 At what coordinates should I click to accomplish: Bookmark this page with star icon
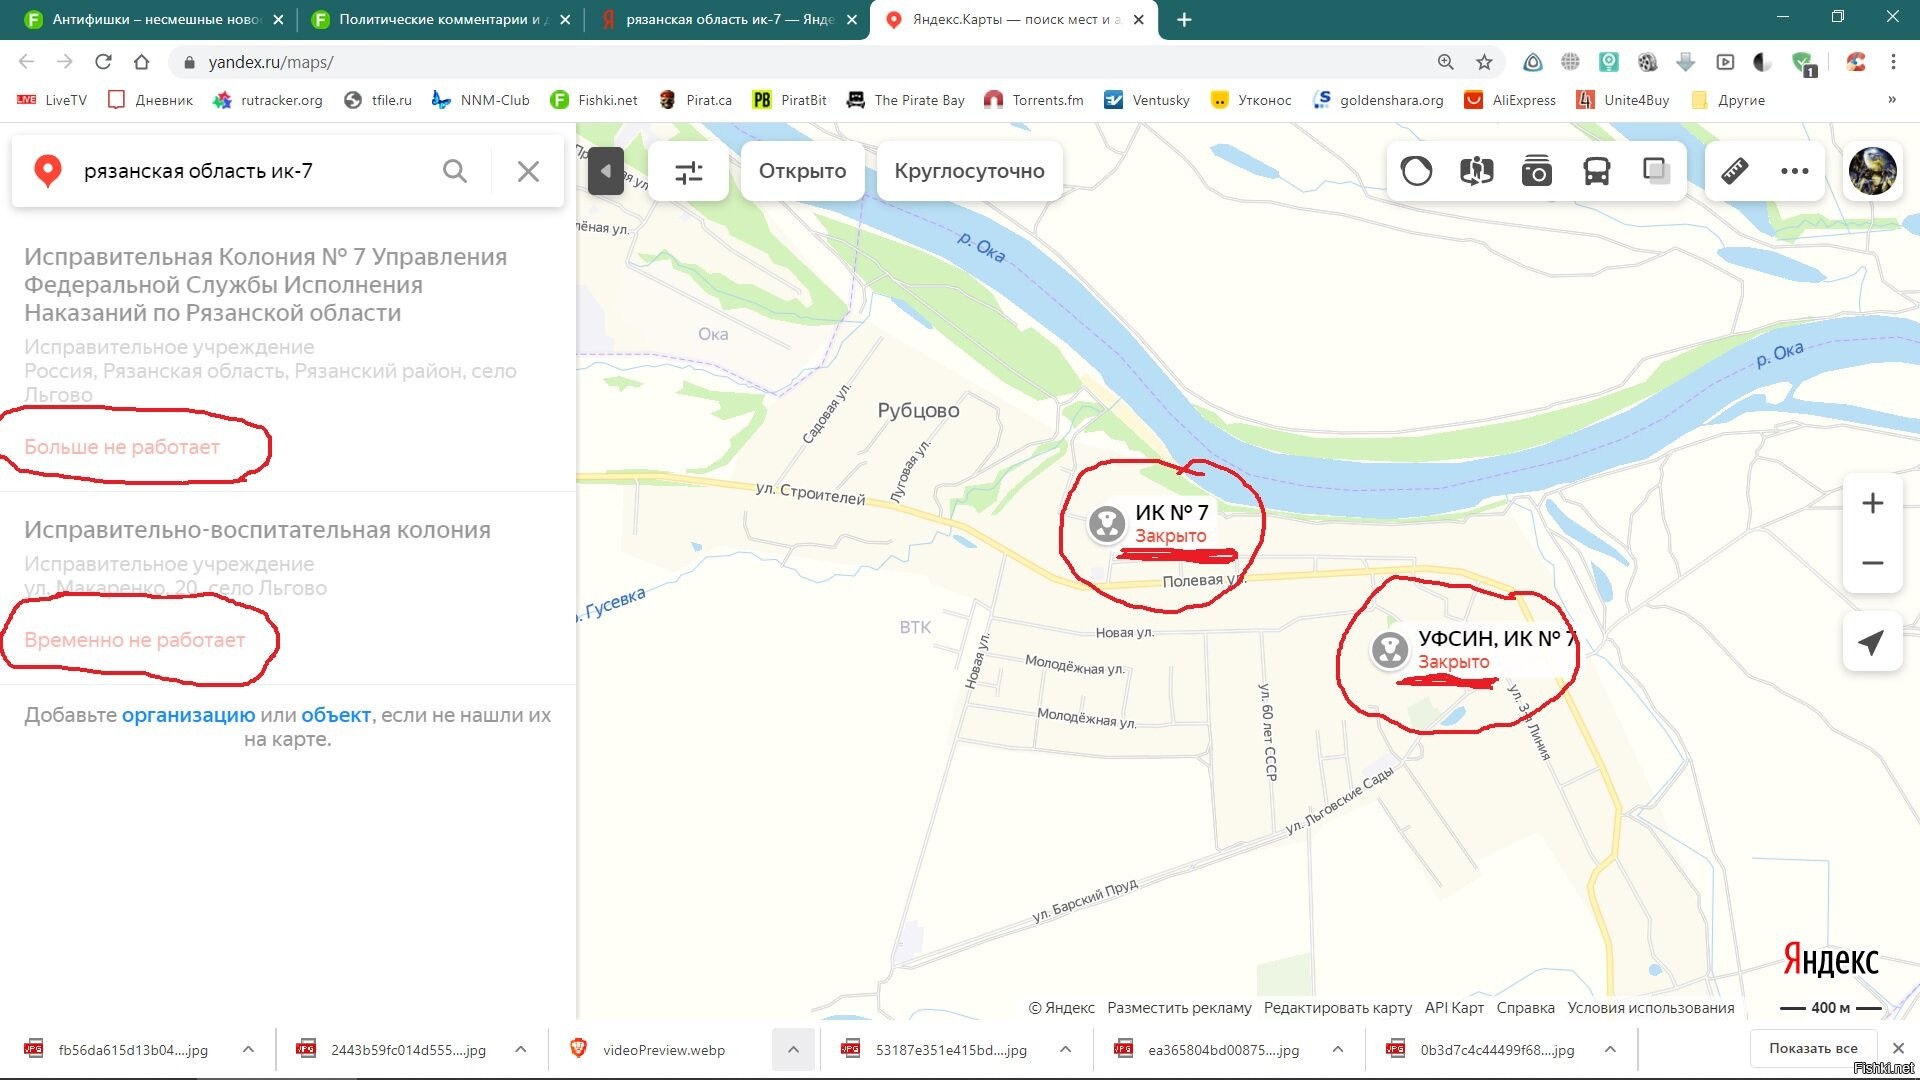click(1484, 62)
